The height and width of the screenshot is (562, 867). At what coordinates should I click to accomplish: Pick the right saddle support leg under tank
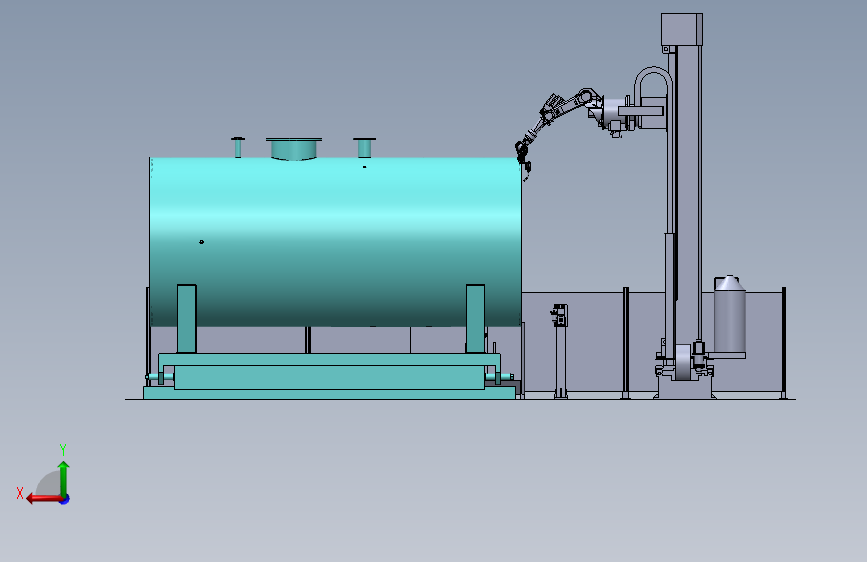coord(476,319)
